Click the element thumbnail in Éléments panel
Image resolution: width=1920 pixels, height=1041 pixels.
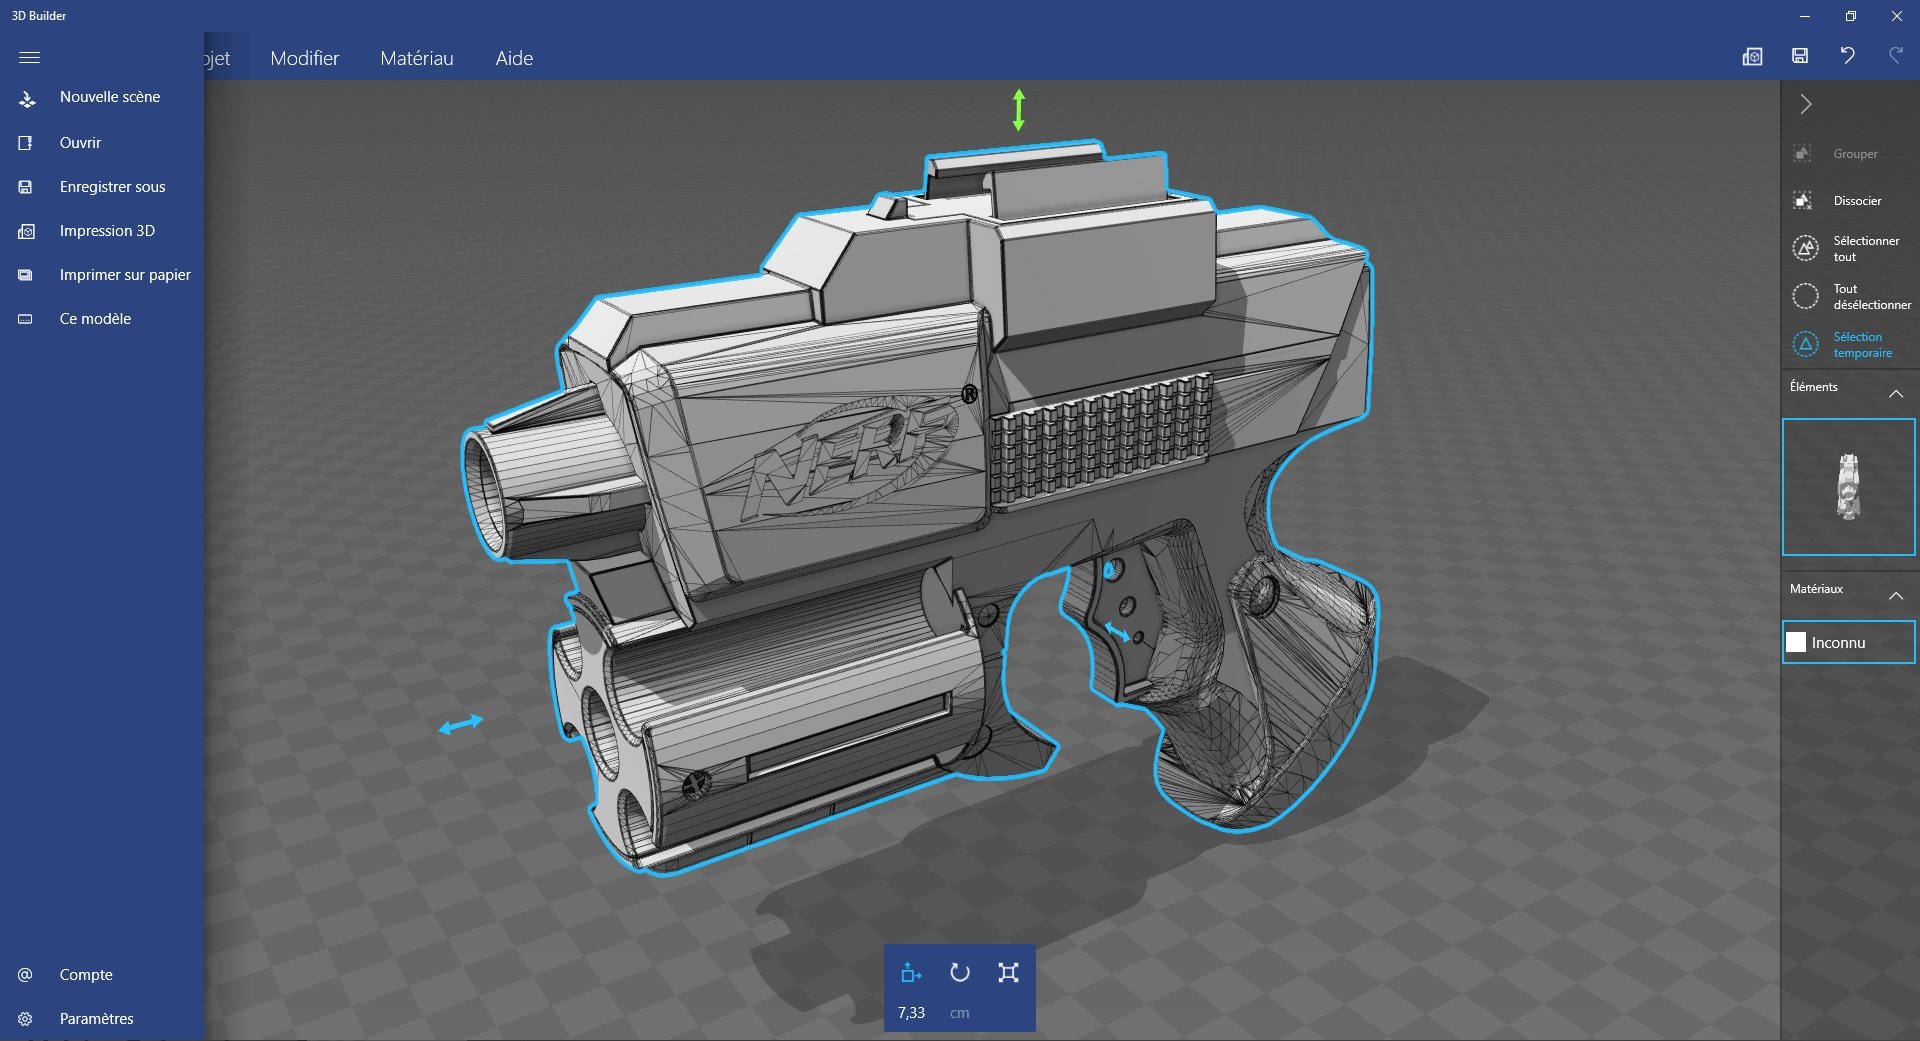point(1847,487)
